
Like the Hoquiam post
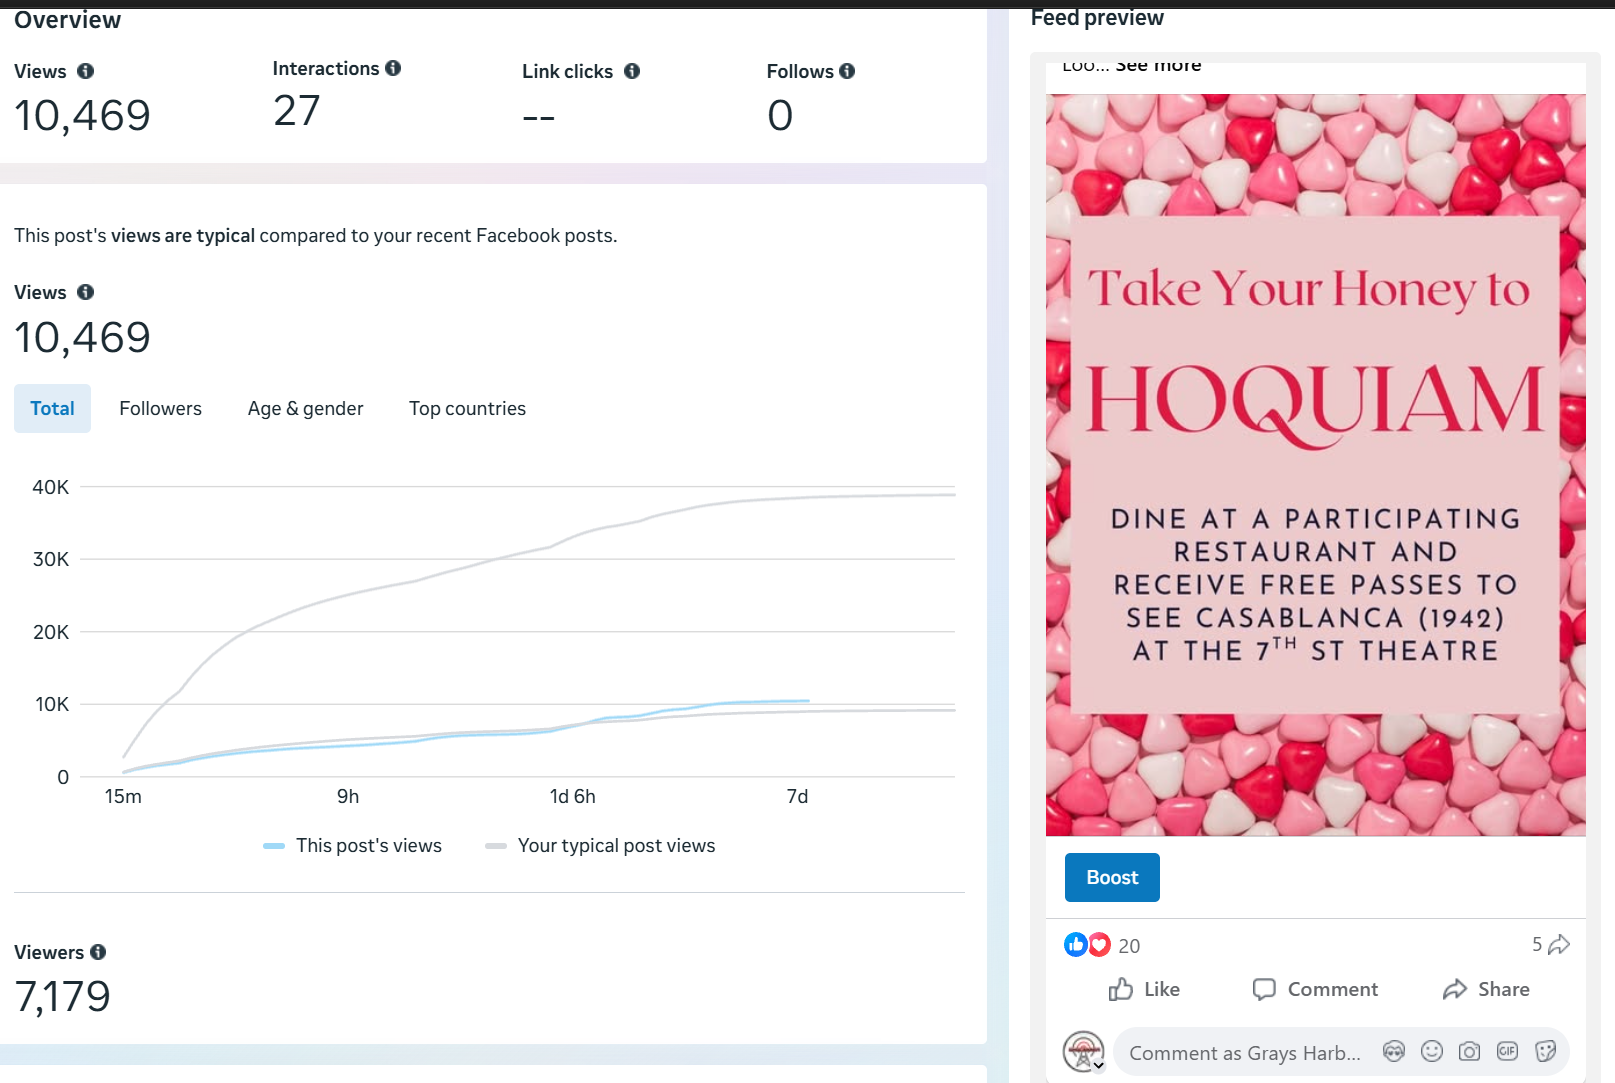point(1144,989)
